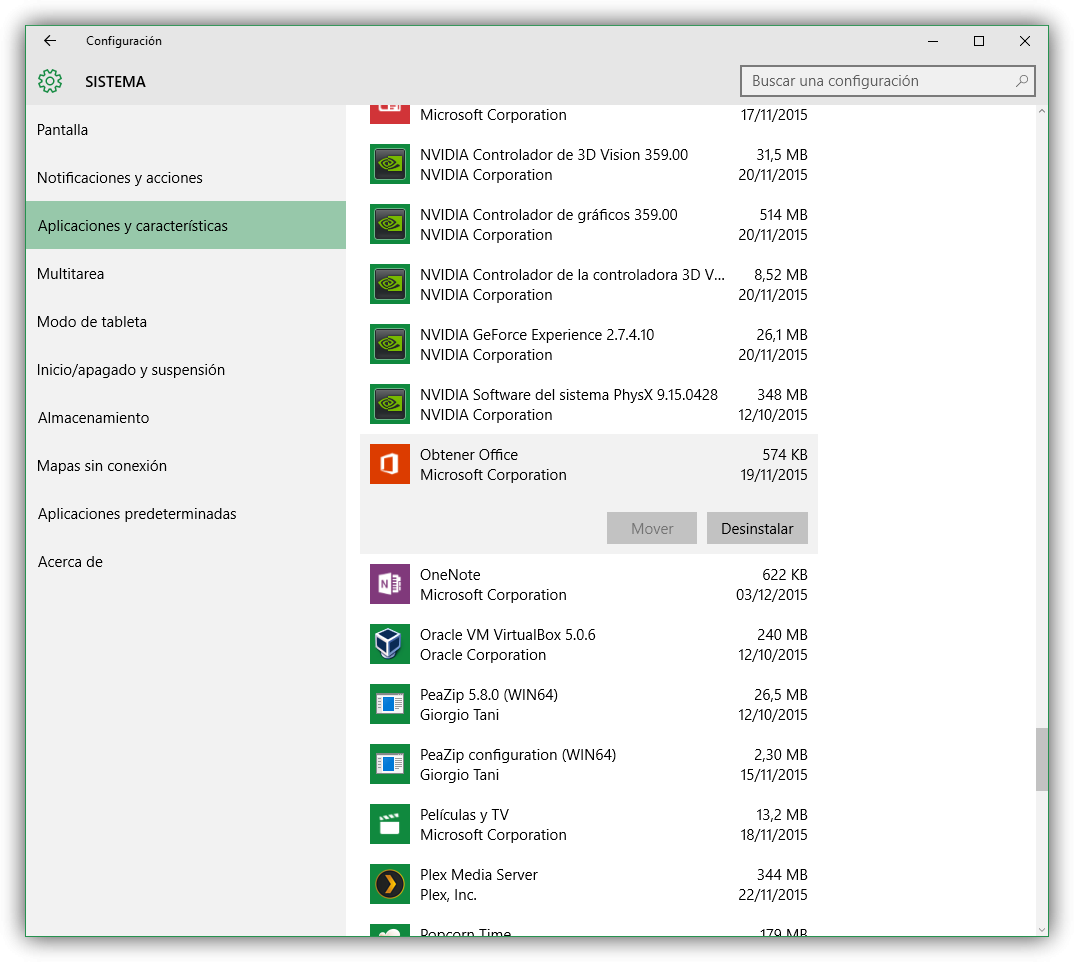
Task: Open Mapas sin conexión
Action: 186,465
